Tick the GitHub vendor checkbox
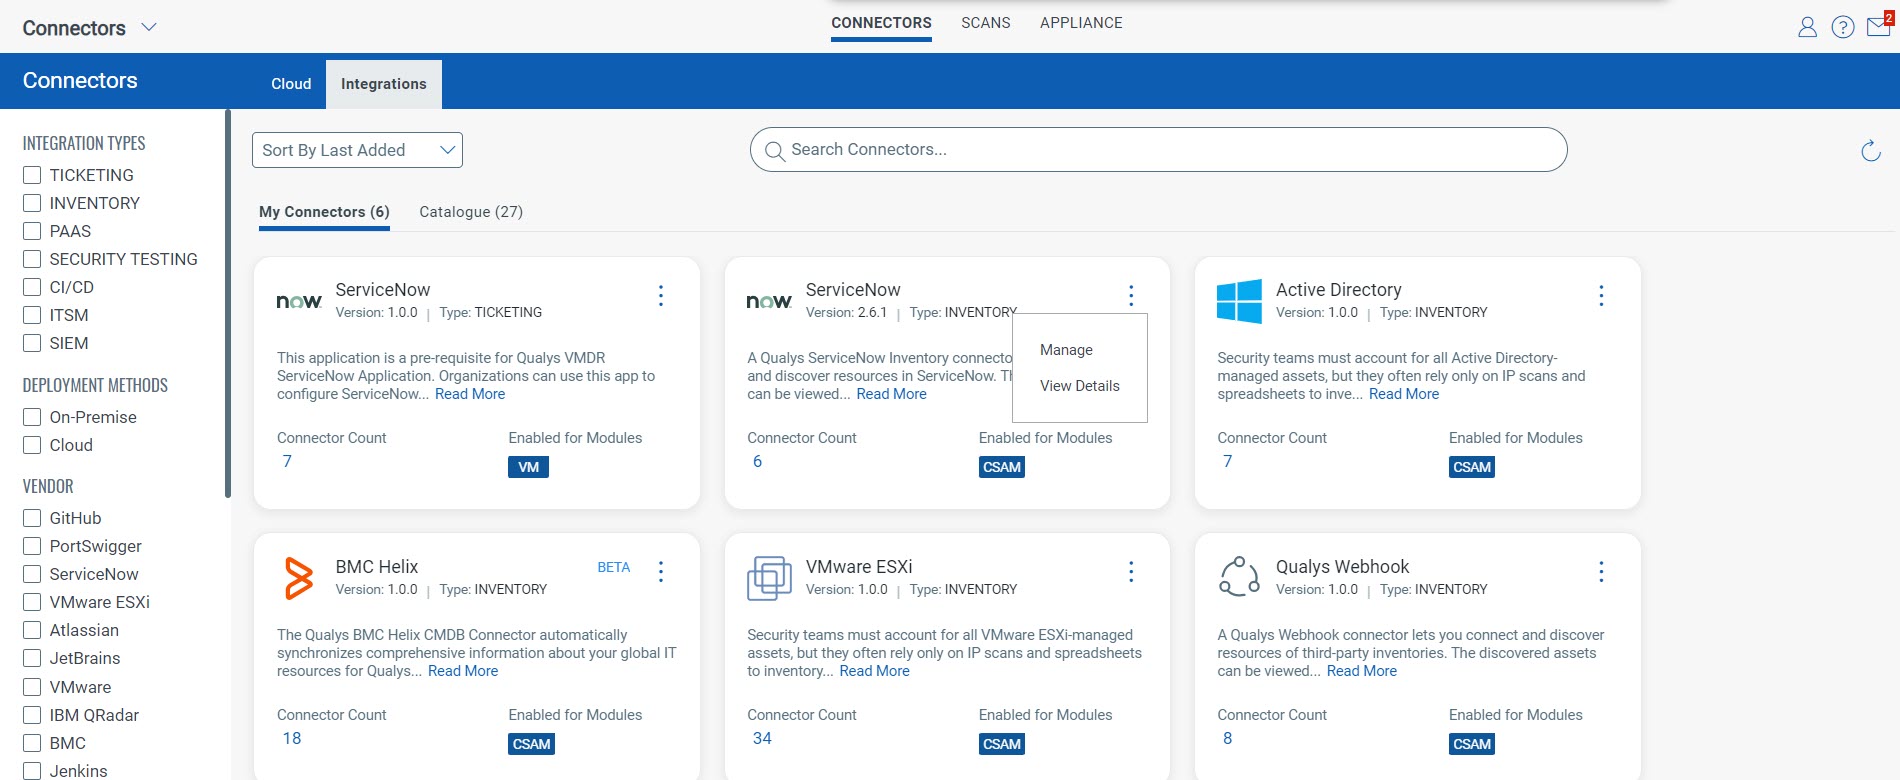Viewport: 1900px width, 780px height. 32,518
